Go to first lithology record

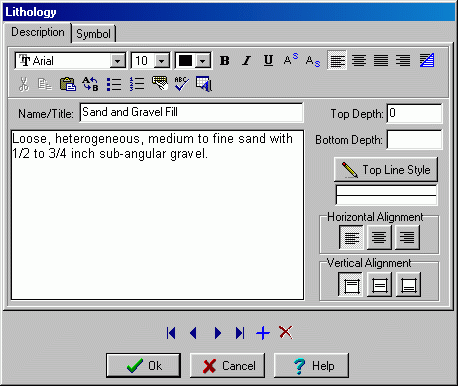point(171,333)
